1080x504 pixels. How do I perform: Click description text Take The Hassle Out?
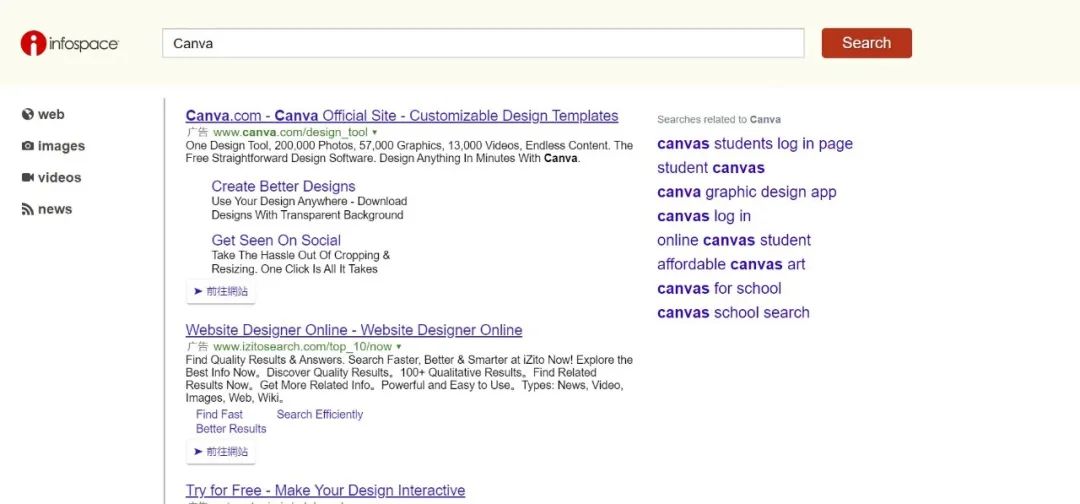[301, 262]
